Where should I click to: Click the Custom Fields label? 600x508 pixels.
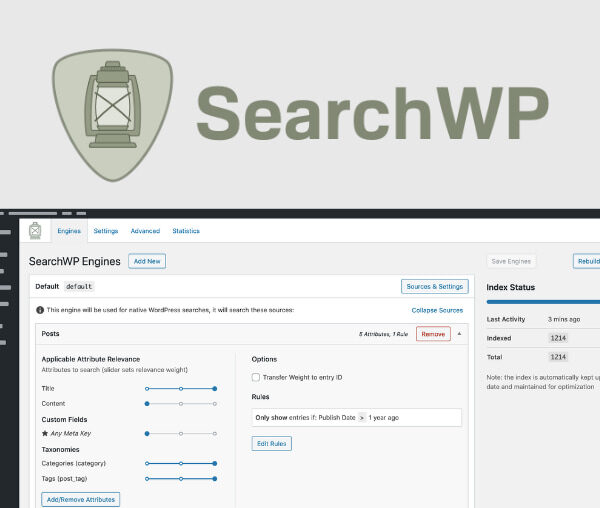point(64,420)
